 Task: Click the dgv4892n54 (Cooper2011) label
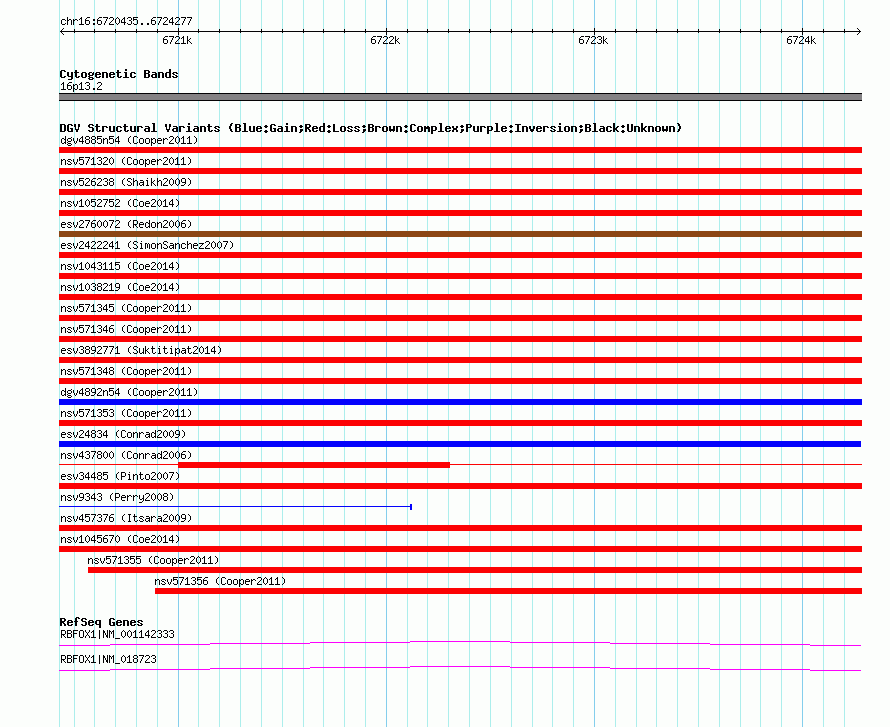click(x=129, y=392)
